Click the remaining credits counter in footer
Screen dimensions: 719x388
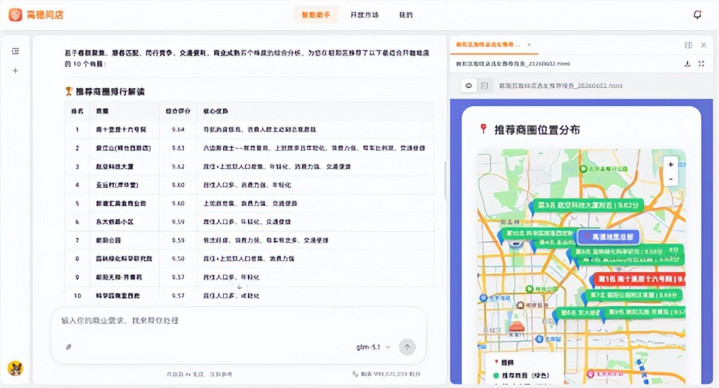(x=386, y=374)
